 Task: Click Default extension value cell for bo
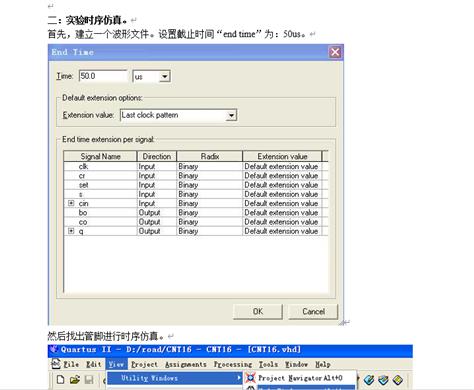281,212
